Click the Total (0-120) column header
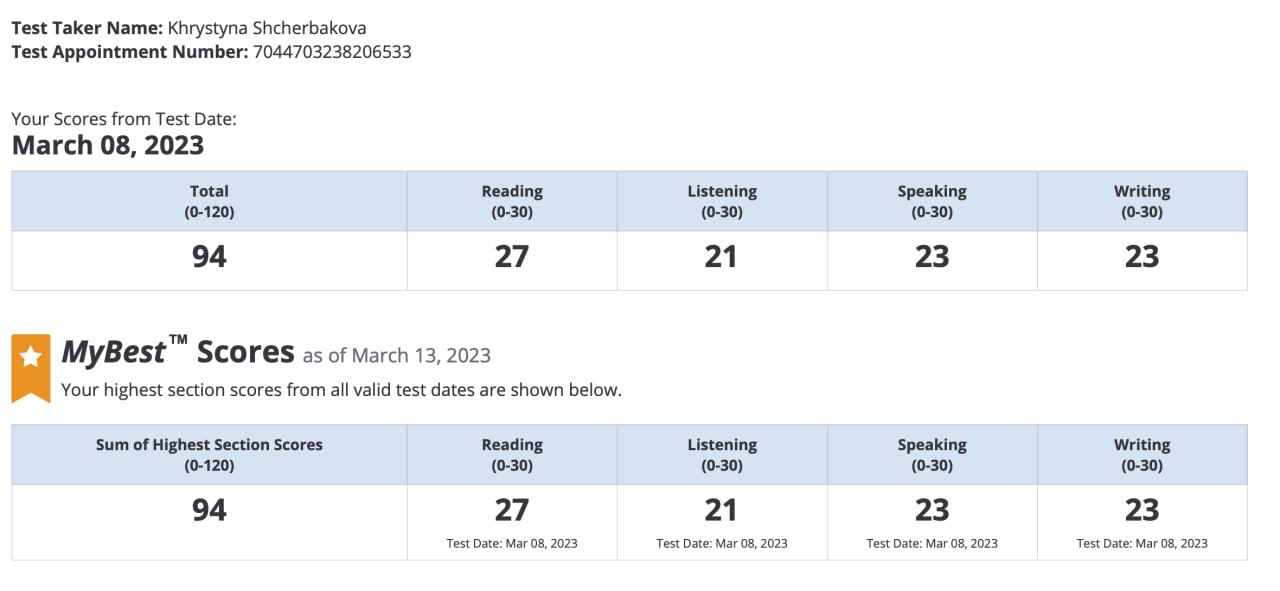Image resolution: width=1280 pixels, height=591 pixels. click(x=209, y=201)
